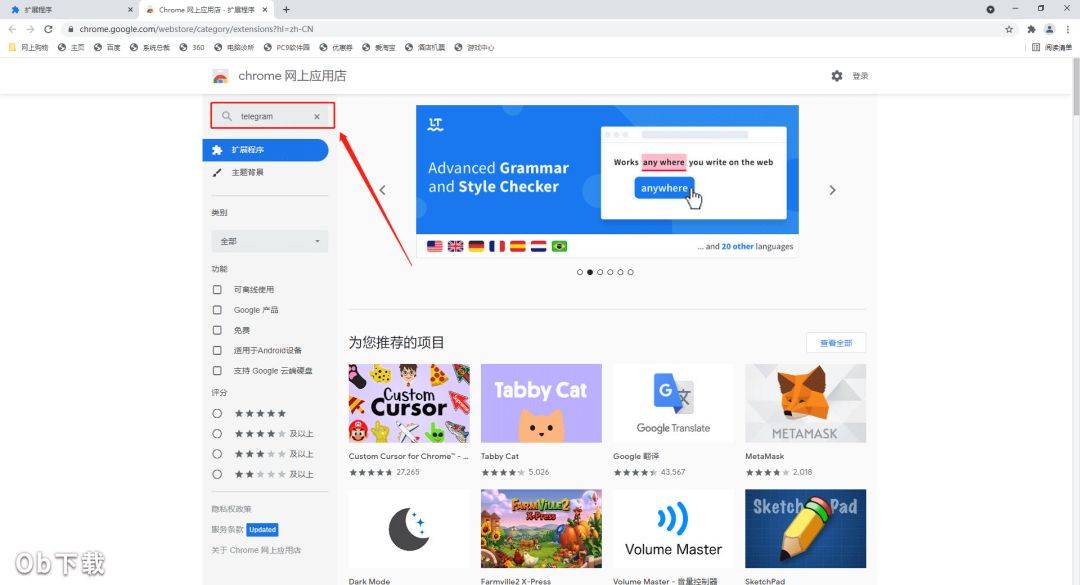Open the Chrome three-dot menu
This screenshot has width=1080, height=585.
1068,29
